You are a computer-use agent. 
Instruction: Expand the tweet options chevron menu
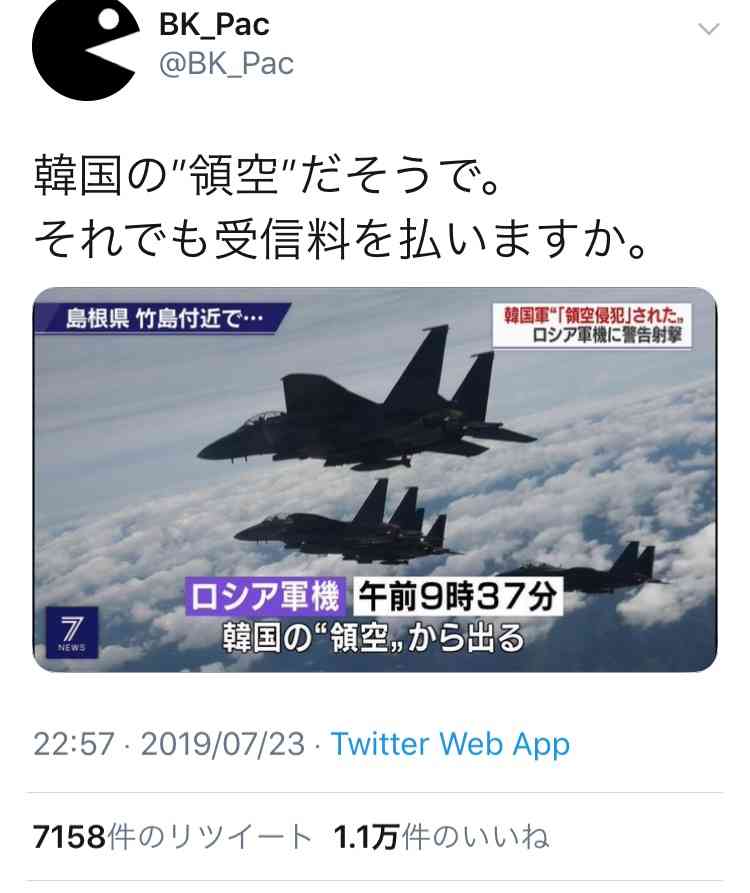[x=708, y=28]
